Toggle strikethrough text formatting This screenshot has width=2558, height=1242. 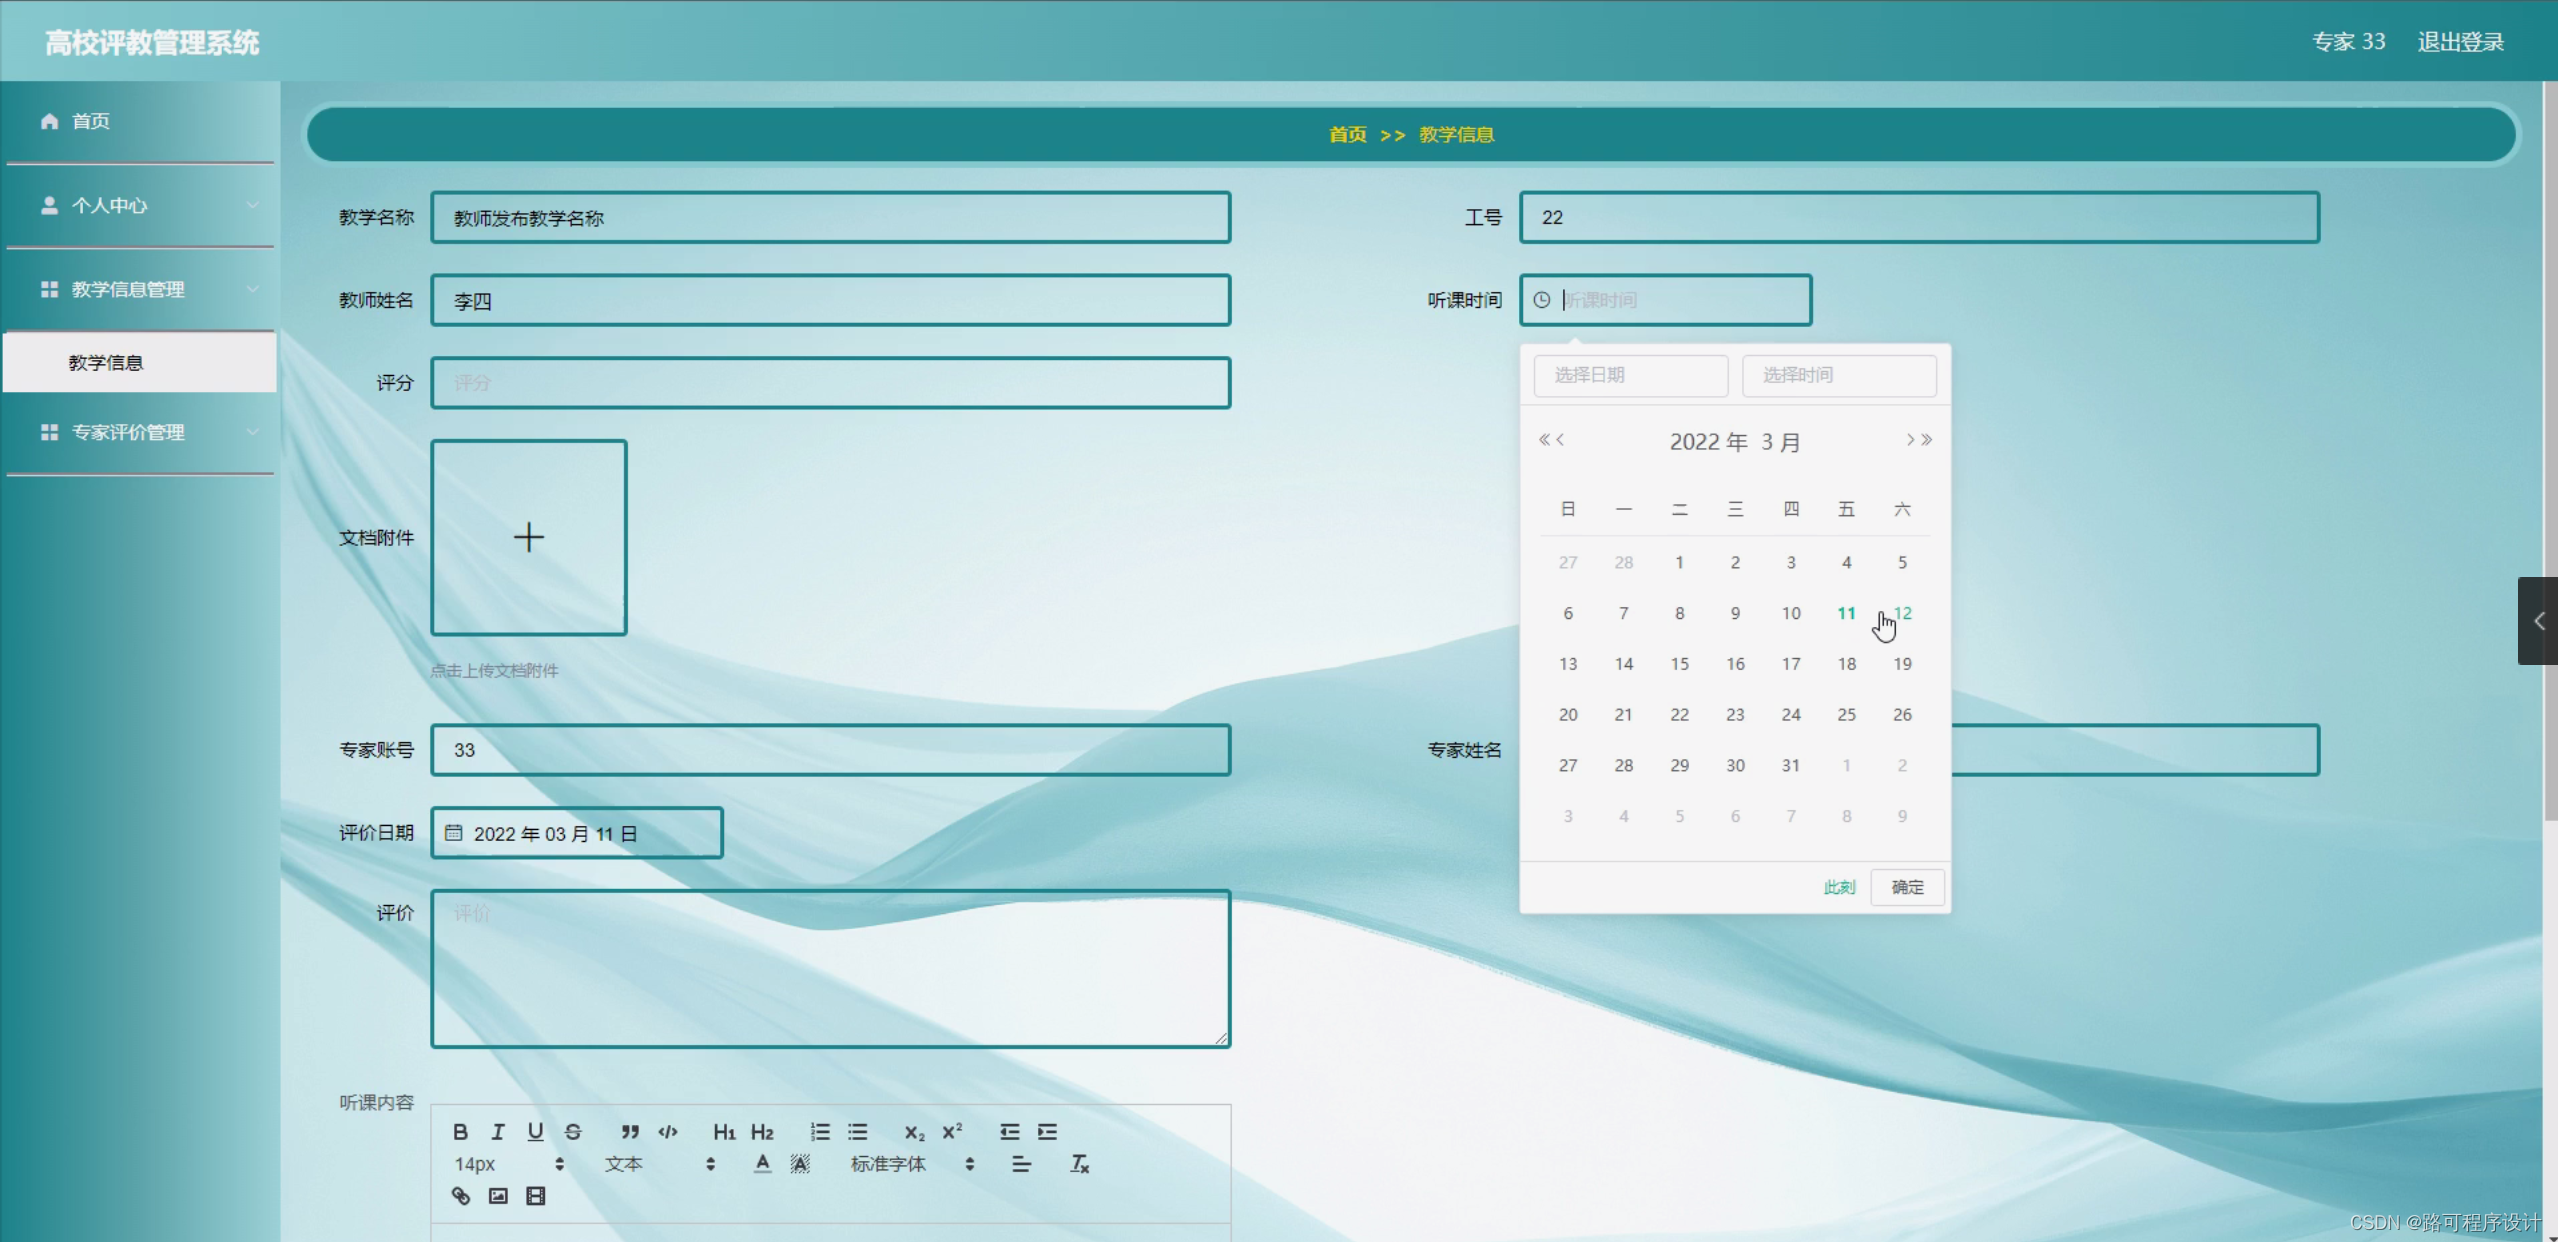573,1132
